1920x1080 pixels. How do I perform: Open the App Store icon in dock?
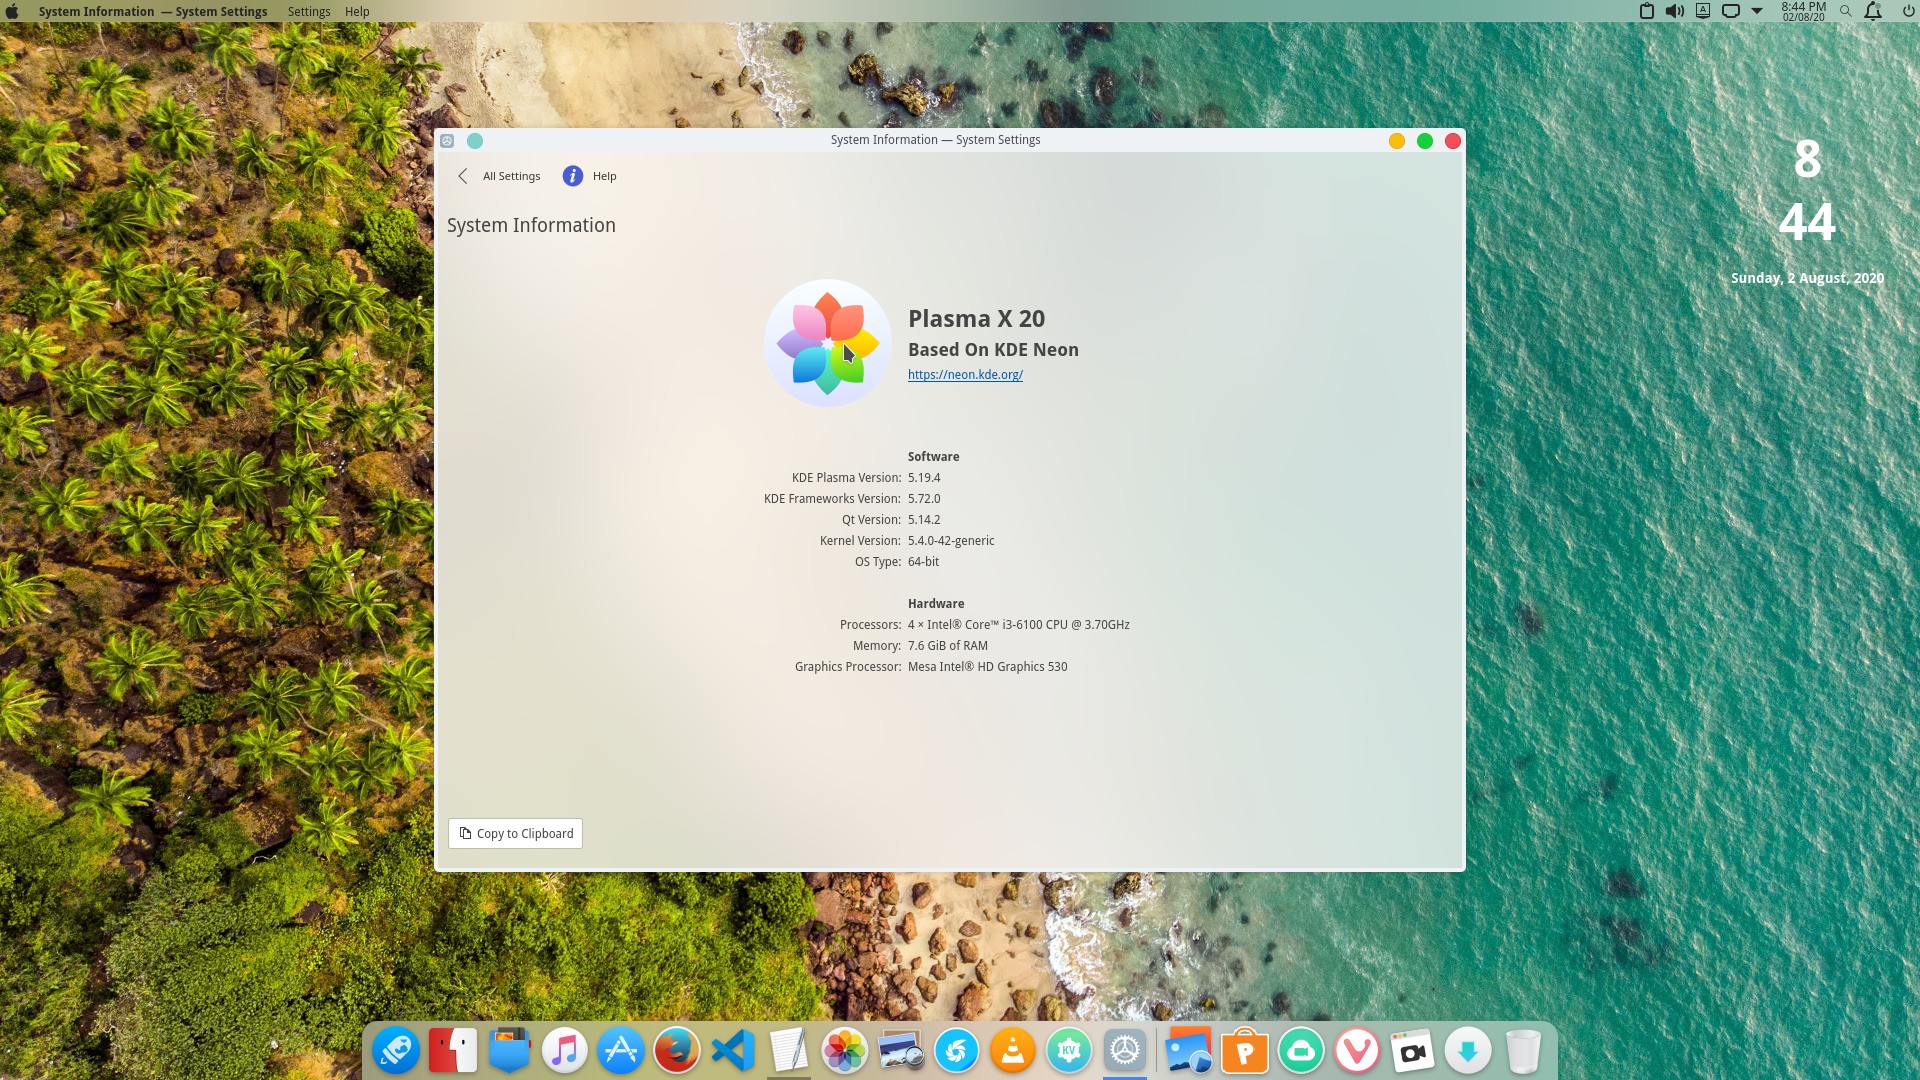621,1051
